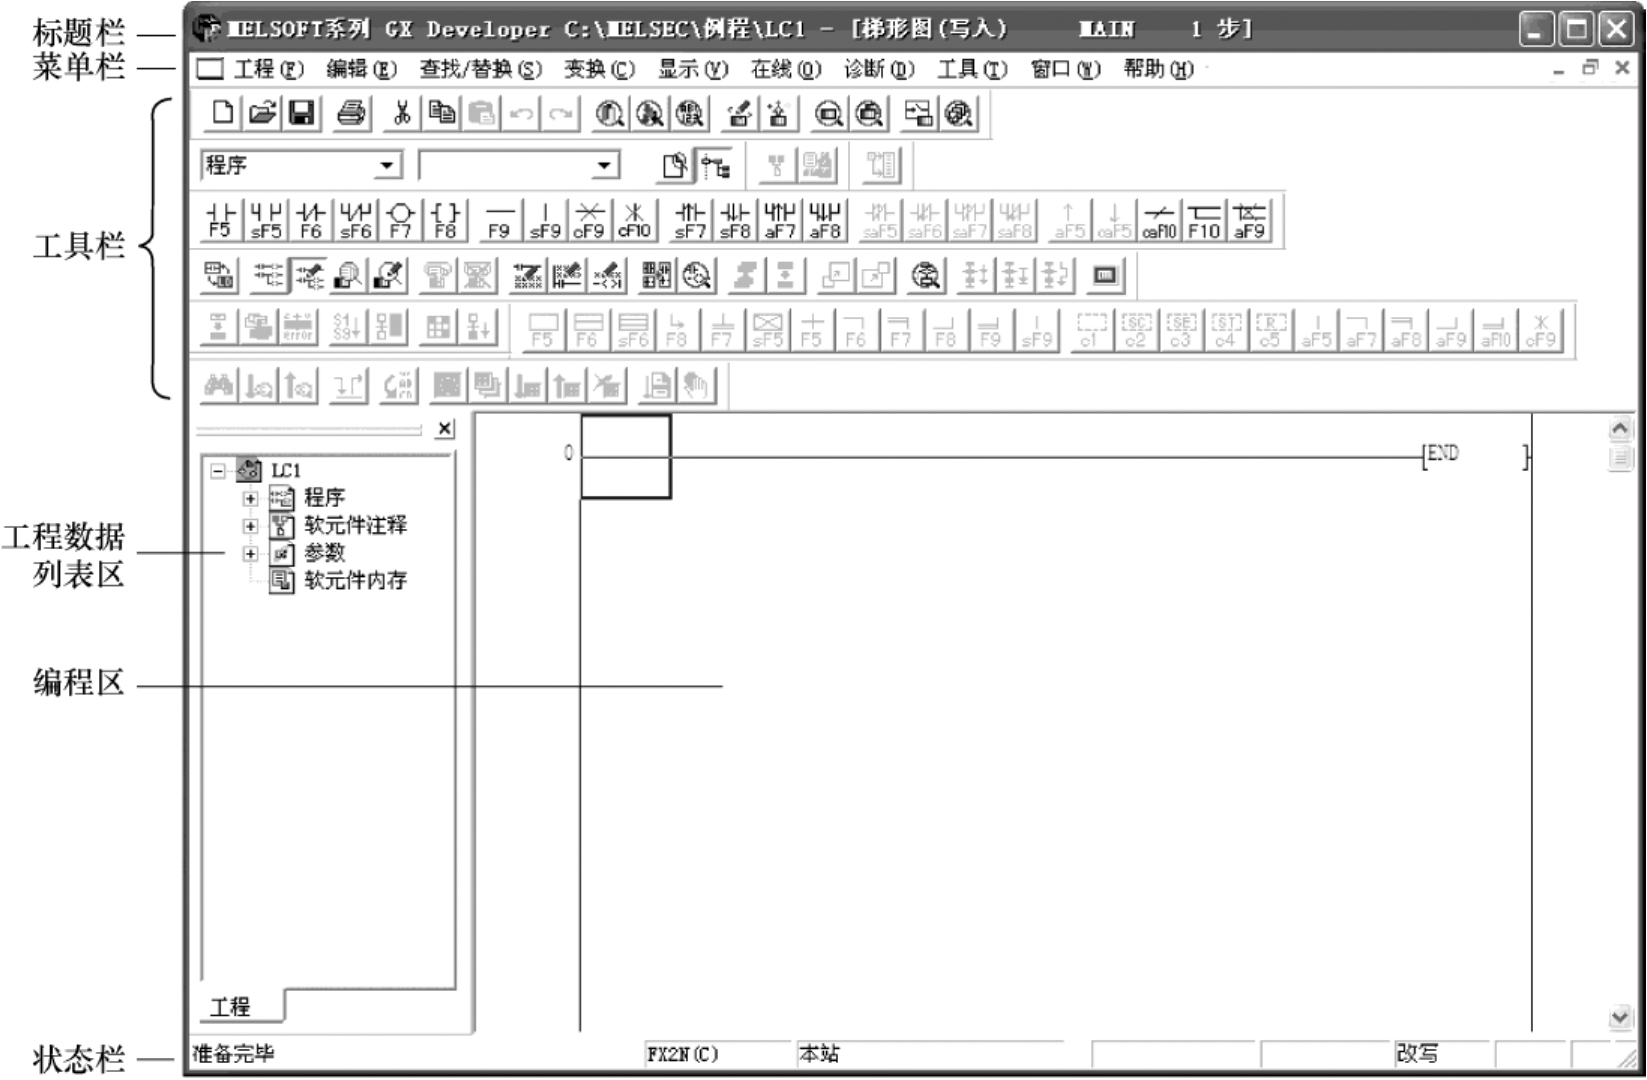Click 本站 in the status bar
This screenshot has width=1647, height=1080.
click(x=819, y=1054)
